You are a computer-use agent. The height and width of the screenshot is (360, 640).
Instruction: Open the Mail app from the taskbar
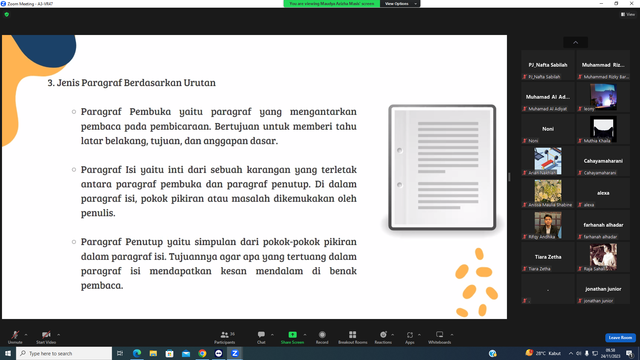pos(186,353)
